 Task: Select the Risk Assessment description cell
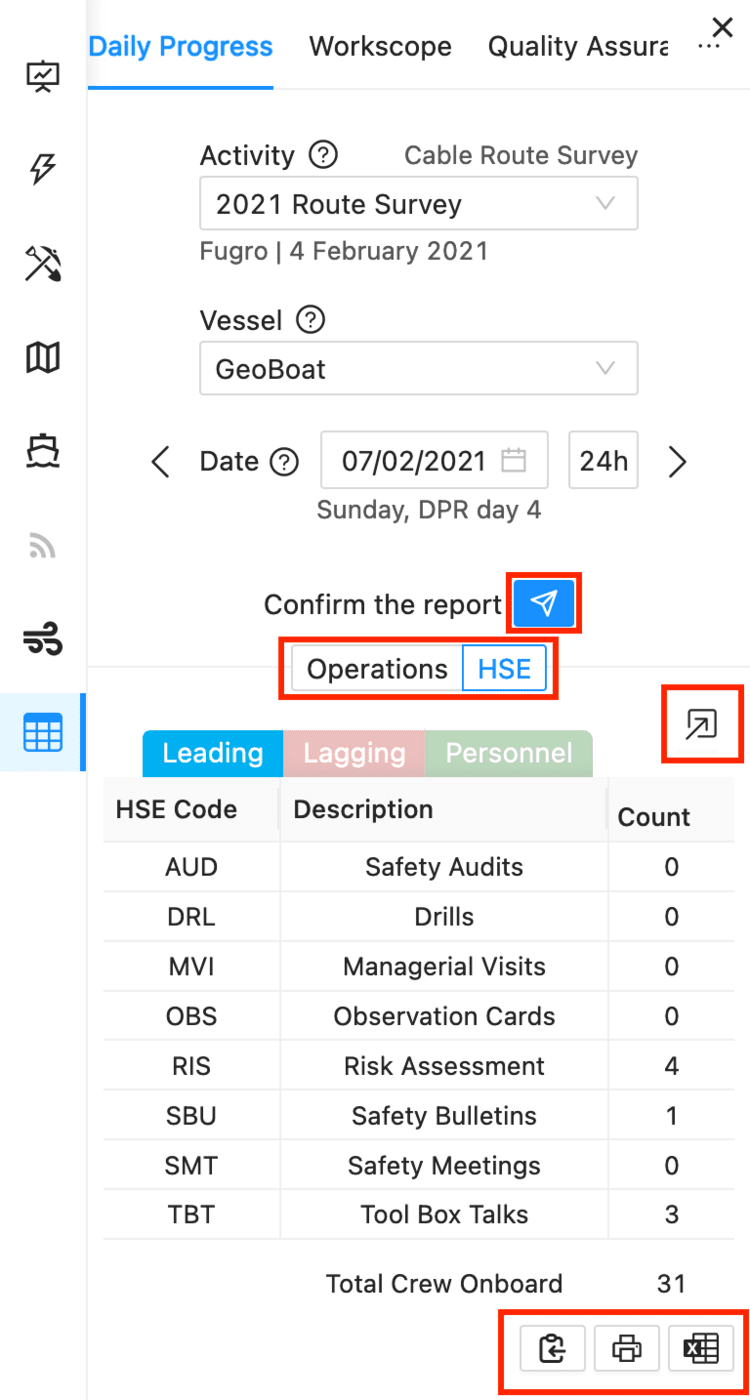[444, 1066]
